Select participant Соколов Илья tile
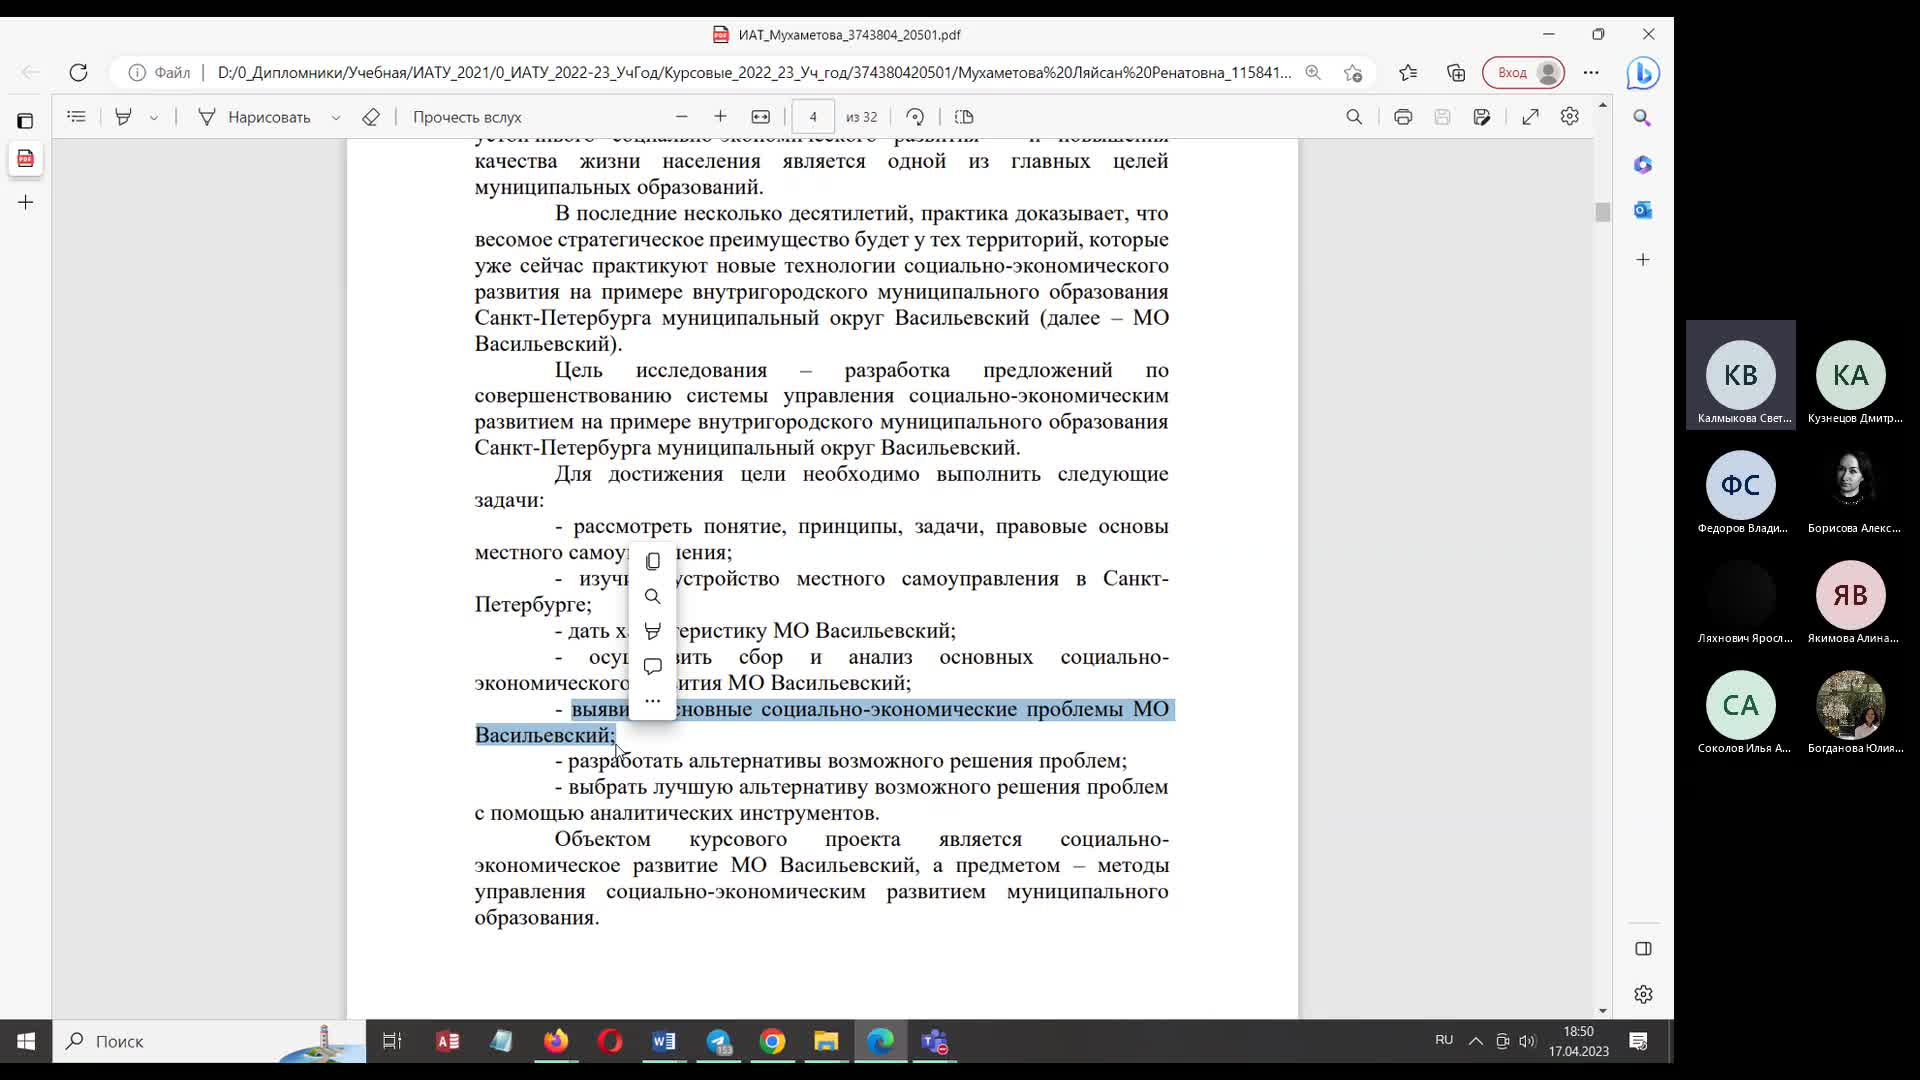Screen dimensions: 1920x1080 pyautogui.click(x=1741, y=706)
